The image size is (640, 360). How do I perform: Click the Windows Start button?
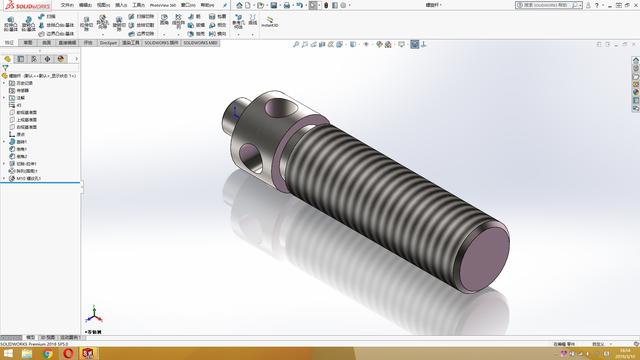8,353
